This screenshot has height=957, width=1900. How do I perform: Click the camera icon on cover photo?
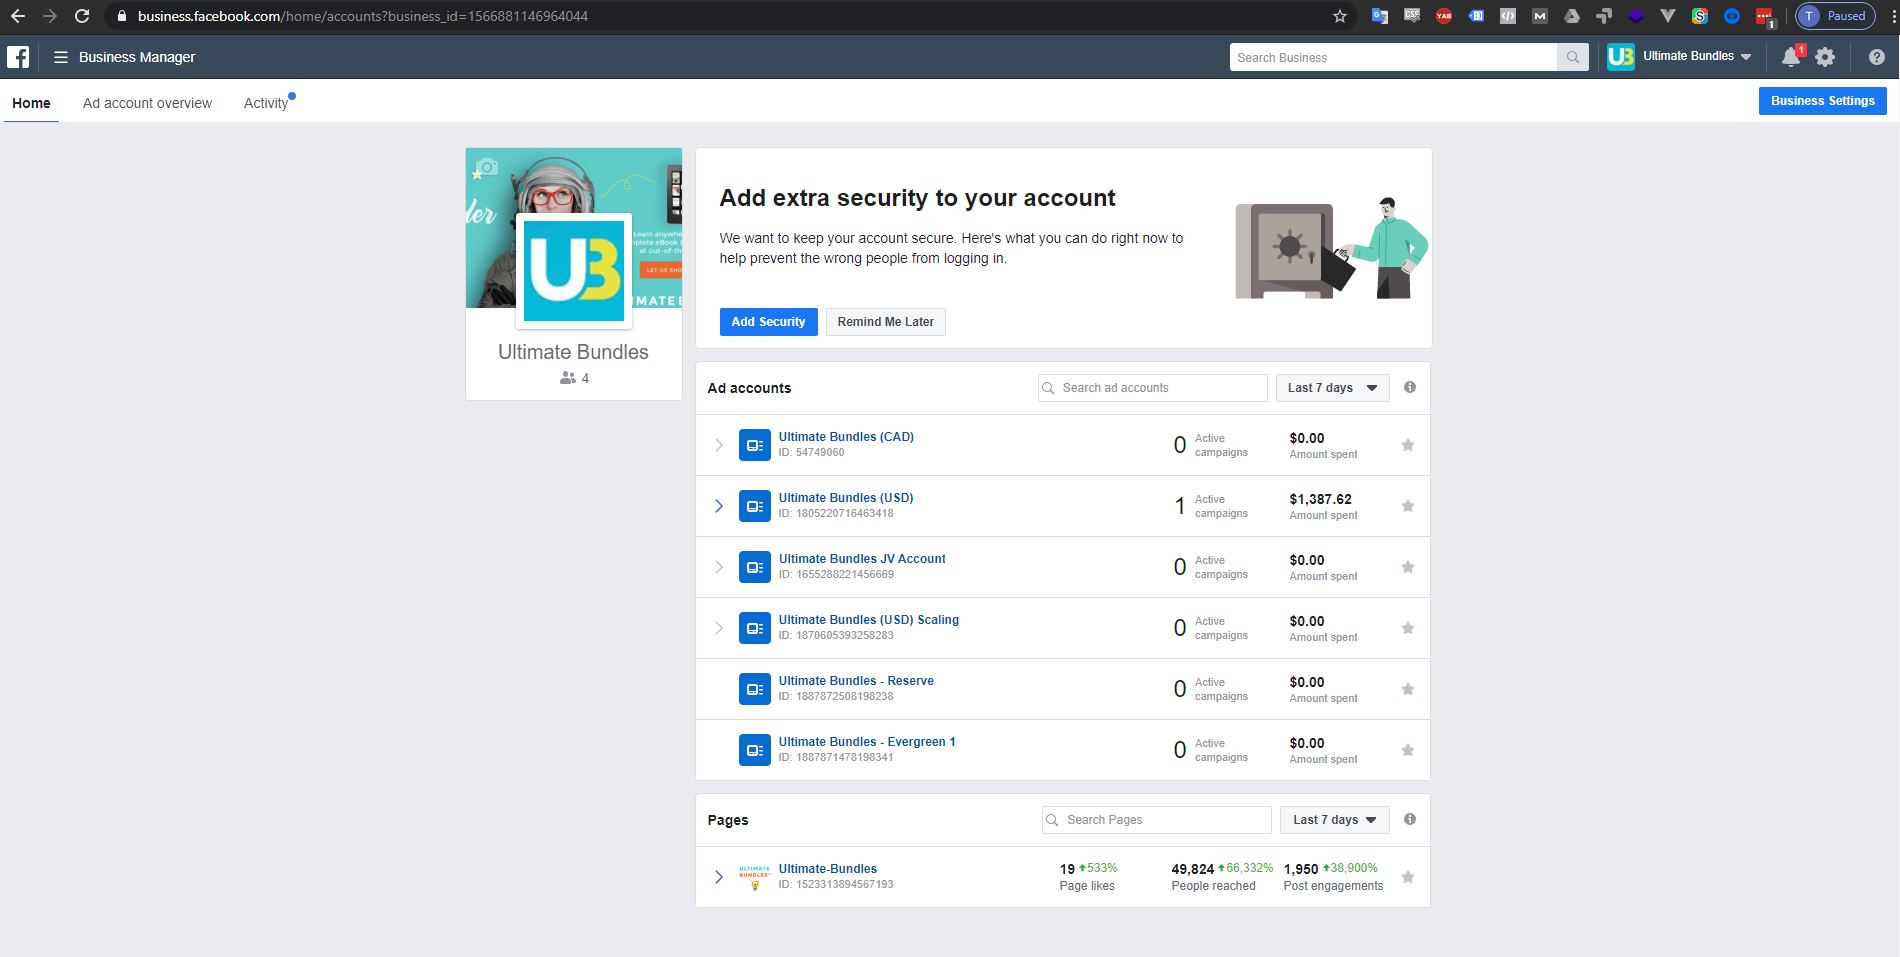487,166
